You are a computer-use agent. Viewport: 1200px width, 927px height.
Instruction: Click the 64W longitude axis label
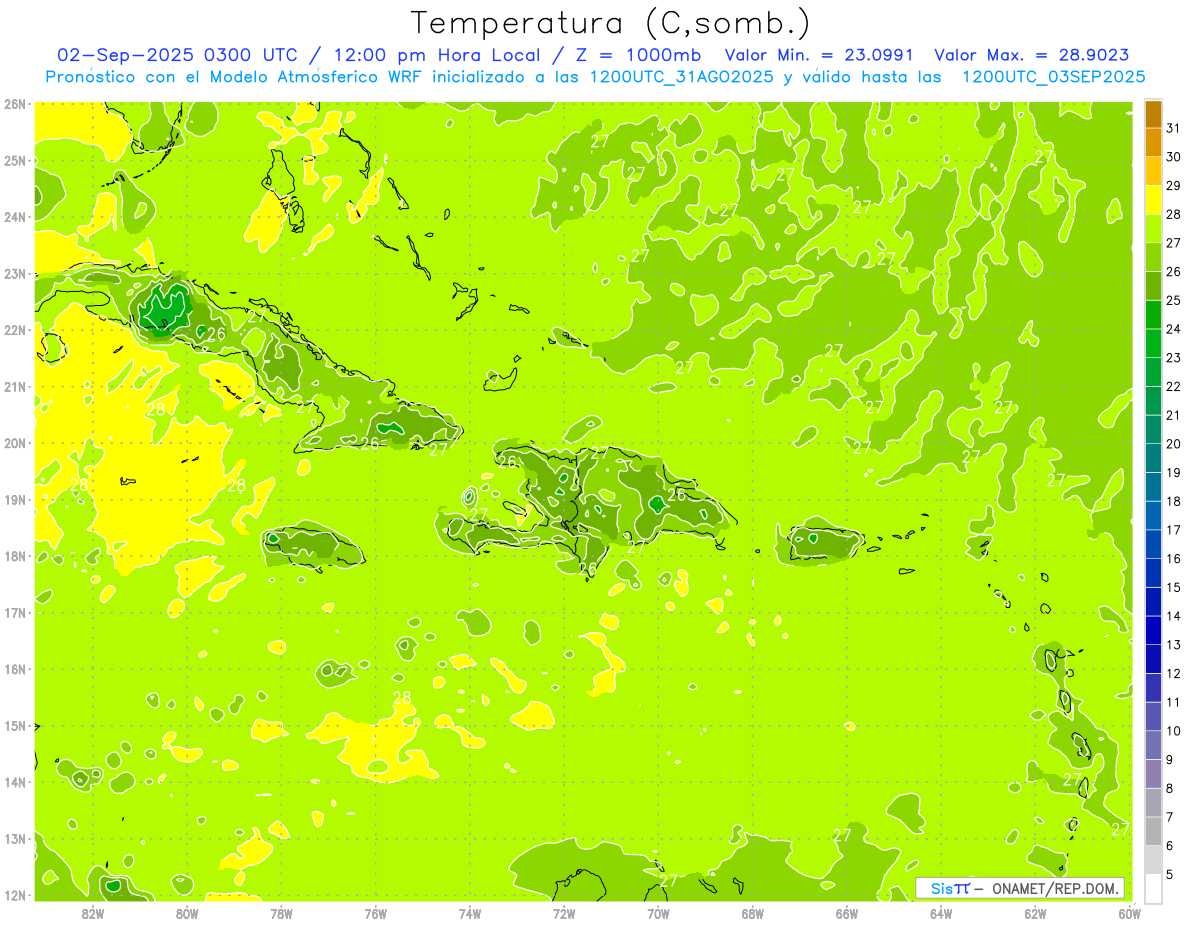pos(941,914)
